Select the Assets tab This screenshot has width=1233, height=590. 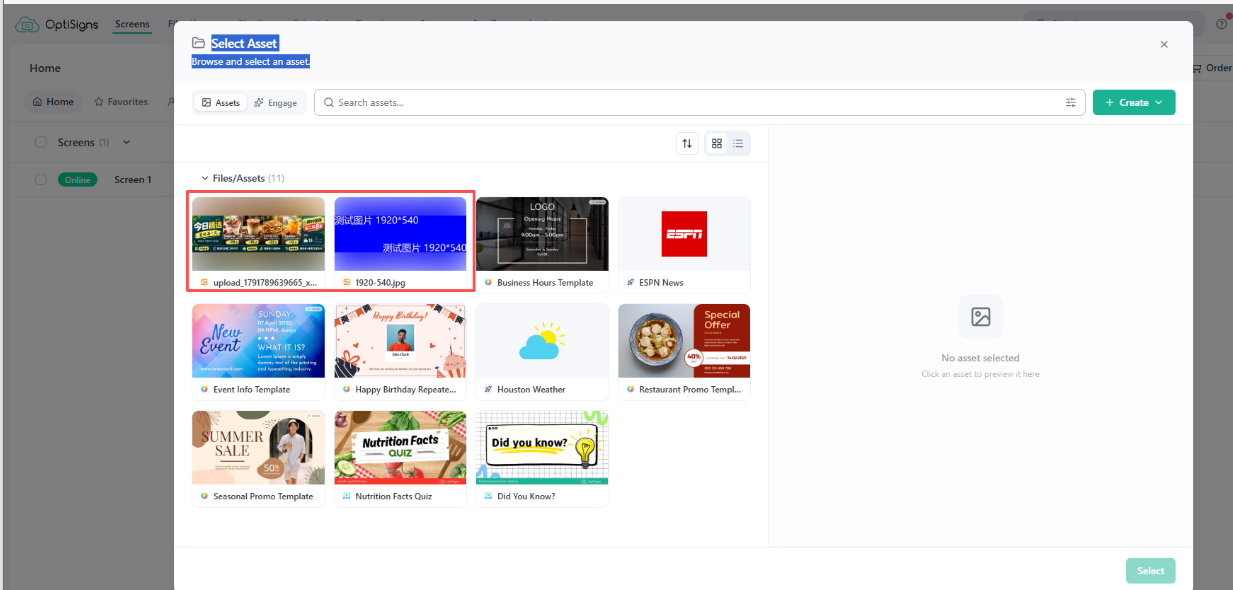[220, 102]
